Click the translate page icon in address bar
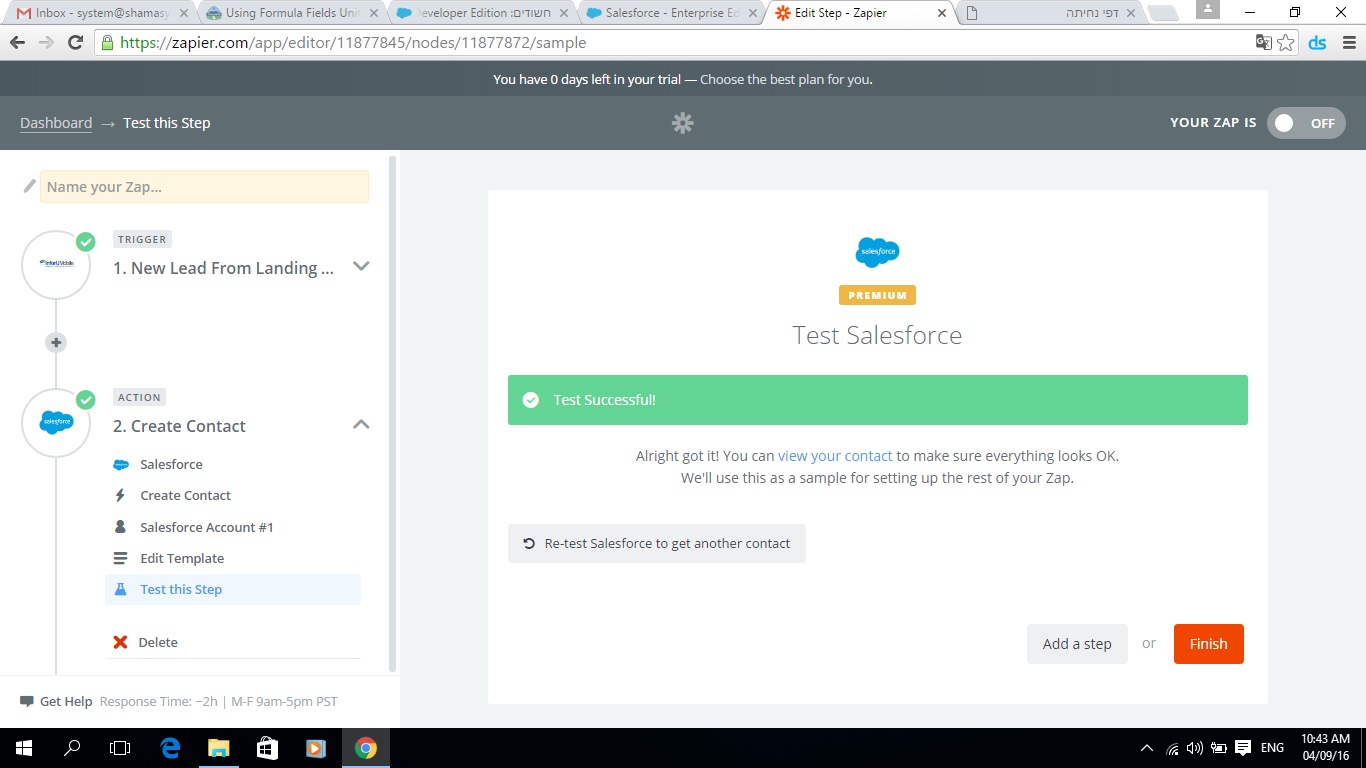This screenshot has width=1366, height=768. point(1264,43)
